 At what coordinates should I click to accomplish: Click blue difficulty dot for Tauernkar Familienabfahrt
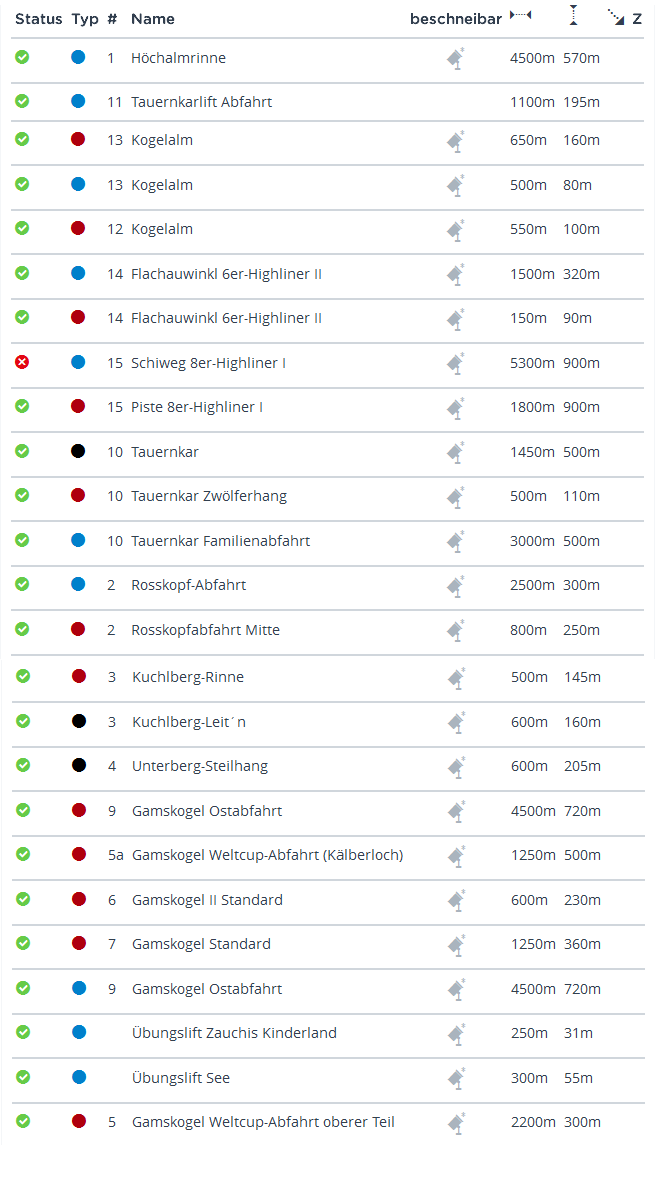tap(78, 540)
